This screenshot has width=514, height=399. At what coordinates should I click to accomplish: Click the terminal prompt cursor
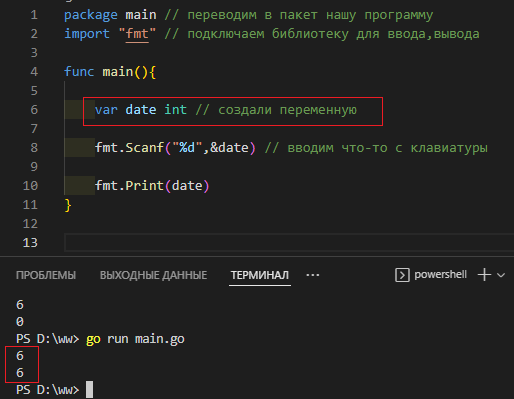point(89,389)
